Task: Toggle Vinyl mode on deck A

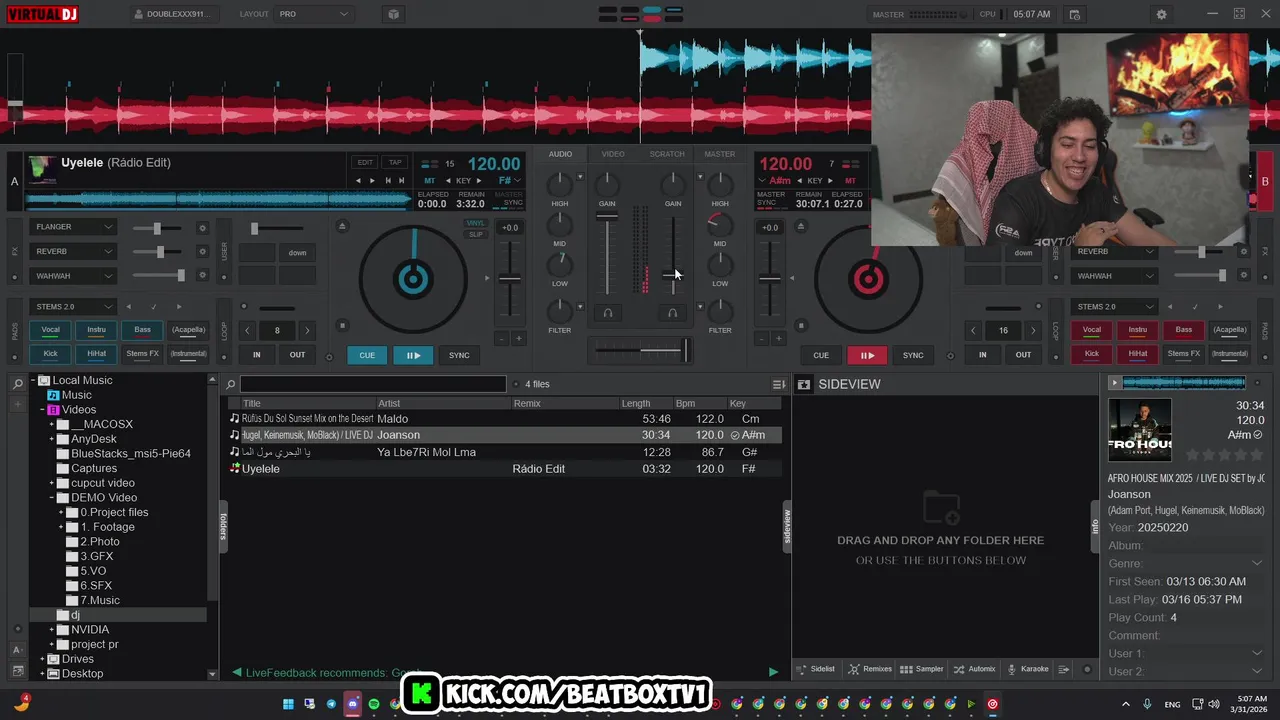Action: click(476, 223)
